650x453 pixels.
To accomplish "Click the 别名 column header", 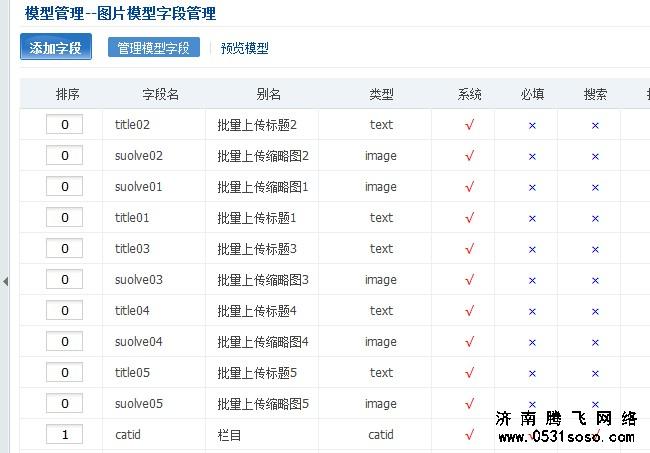I will point(269,94).
